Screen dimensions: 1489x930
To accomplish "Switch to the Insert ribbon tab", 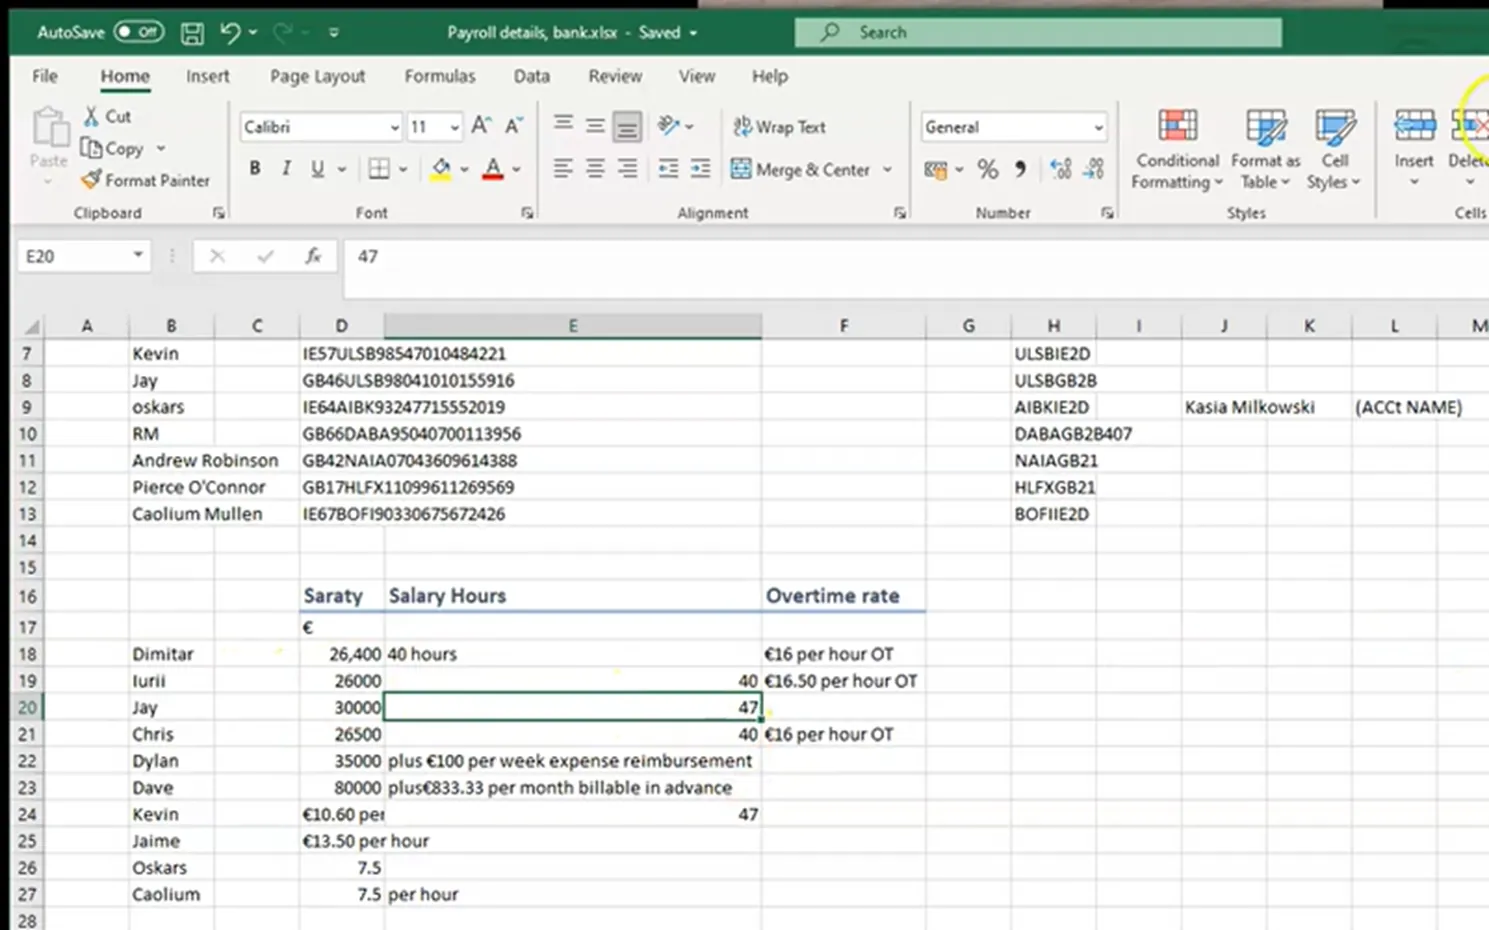I will pos(207,76).
